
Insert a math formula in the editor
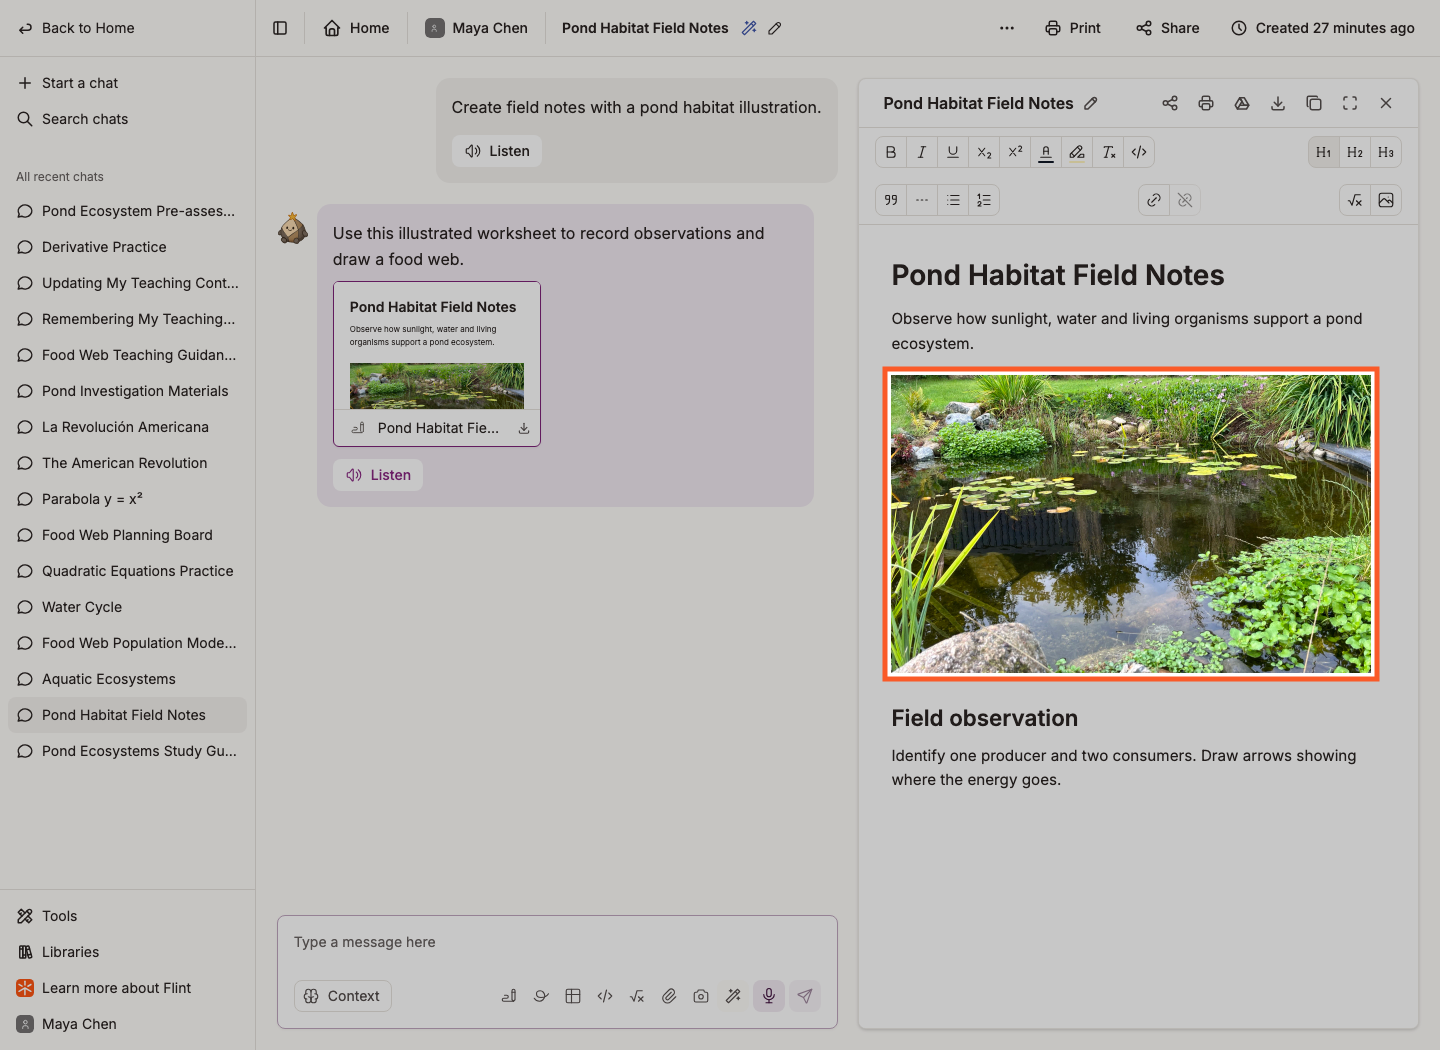click(x=1355, y=200)
